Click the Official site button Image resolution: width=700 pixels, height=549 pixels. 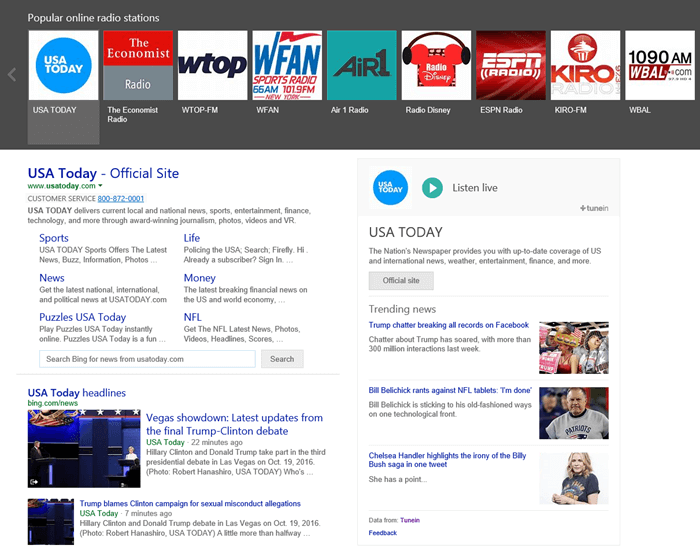[401, 281]
